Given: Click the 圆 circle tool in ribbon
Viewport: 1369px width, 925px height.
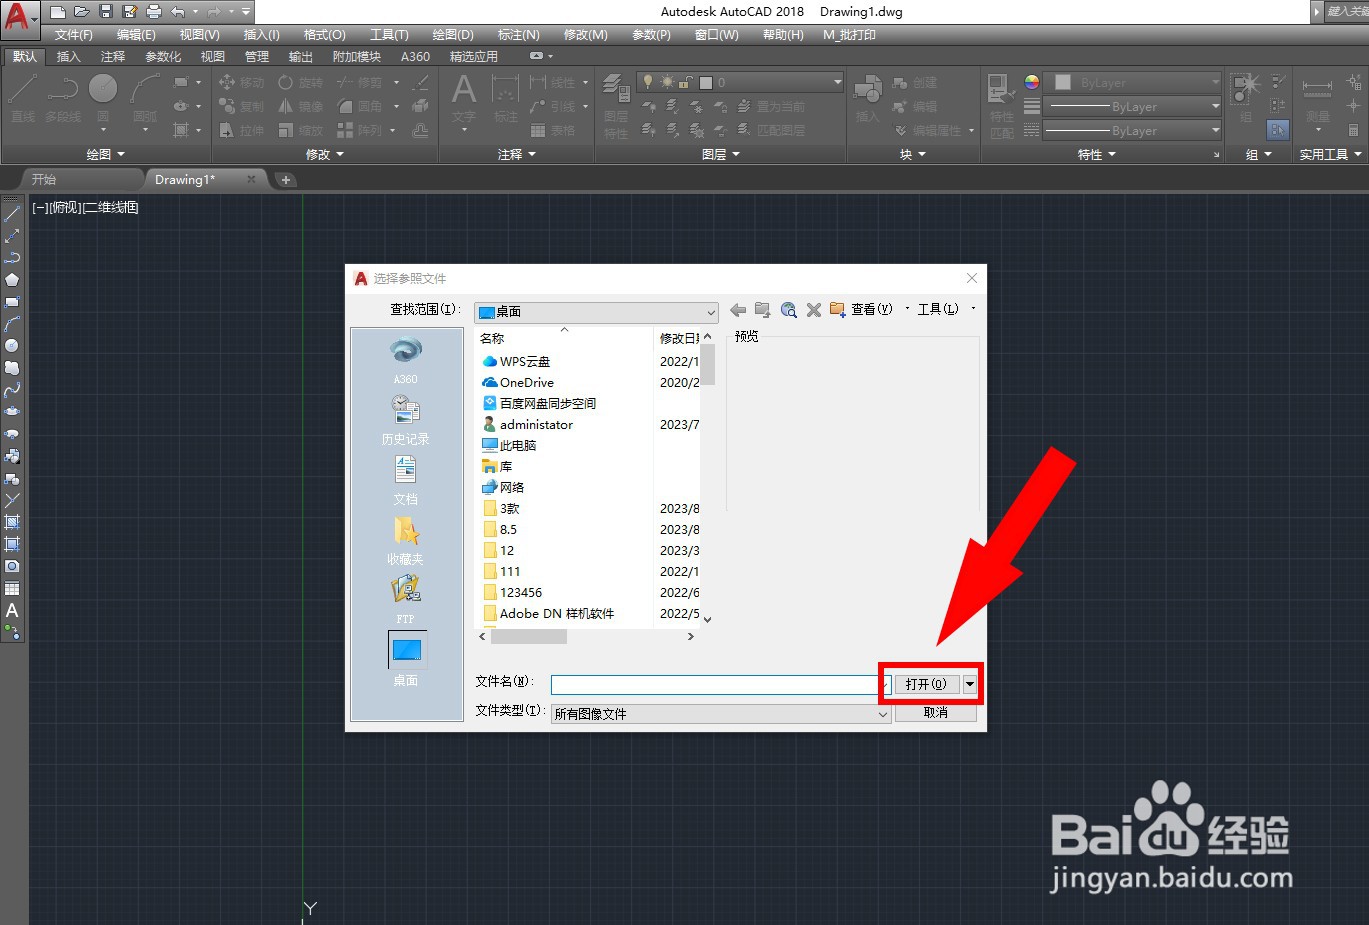Looking at the screenshot, I should 103,97.
